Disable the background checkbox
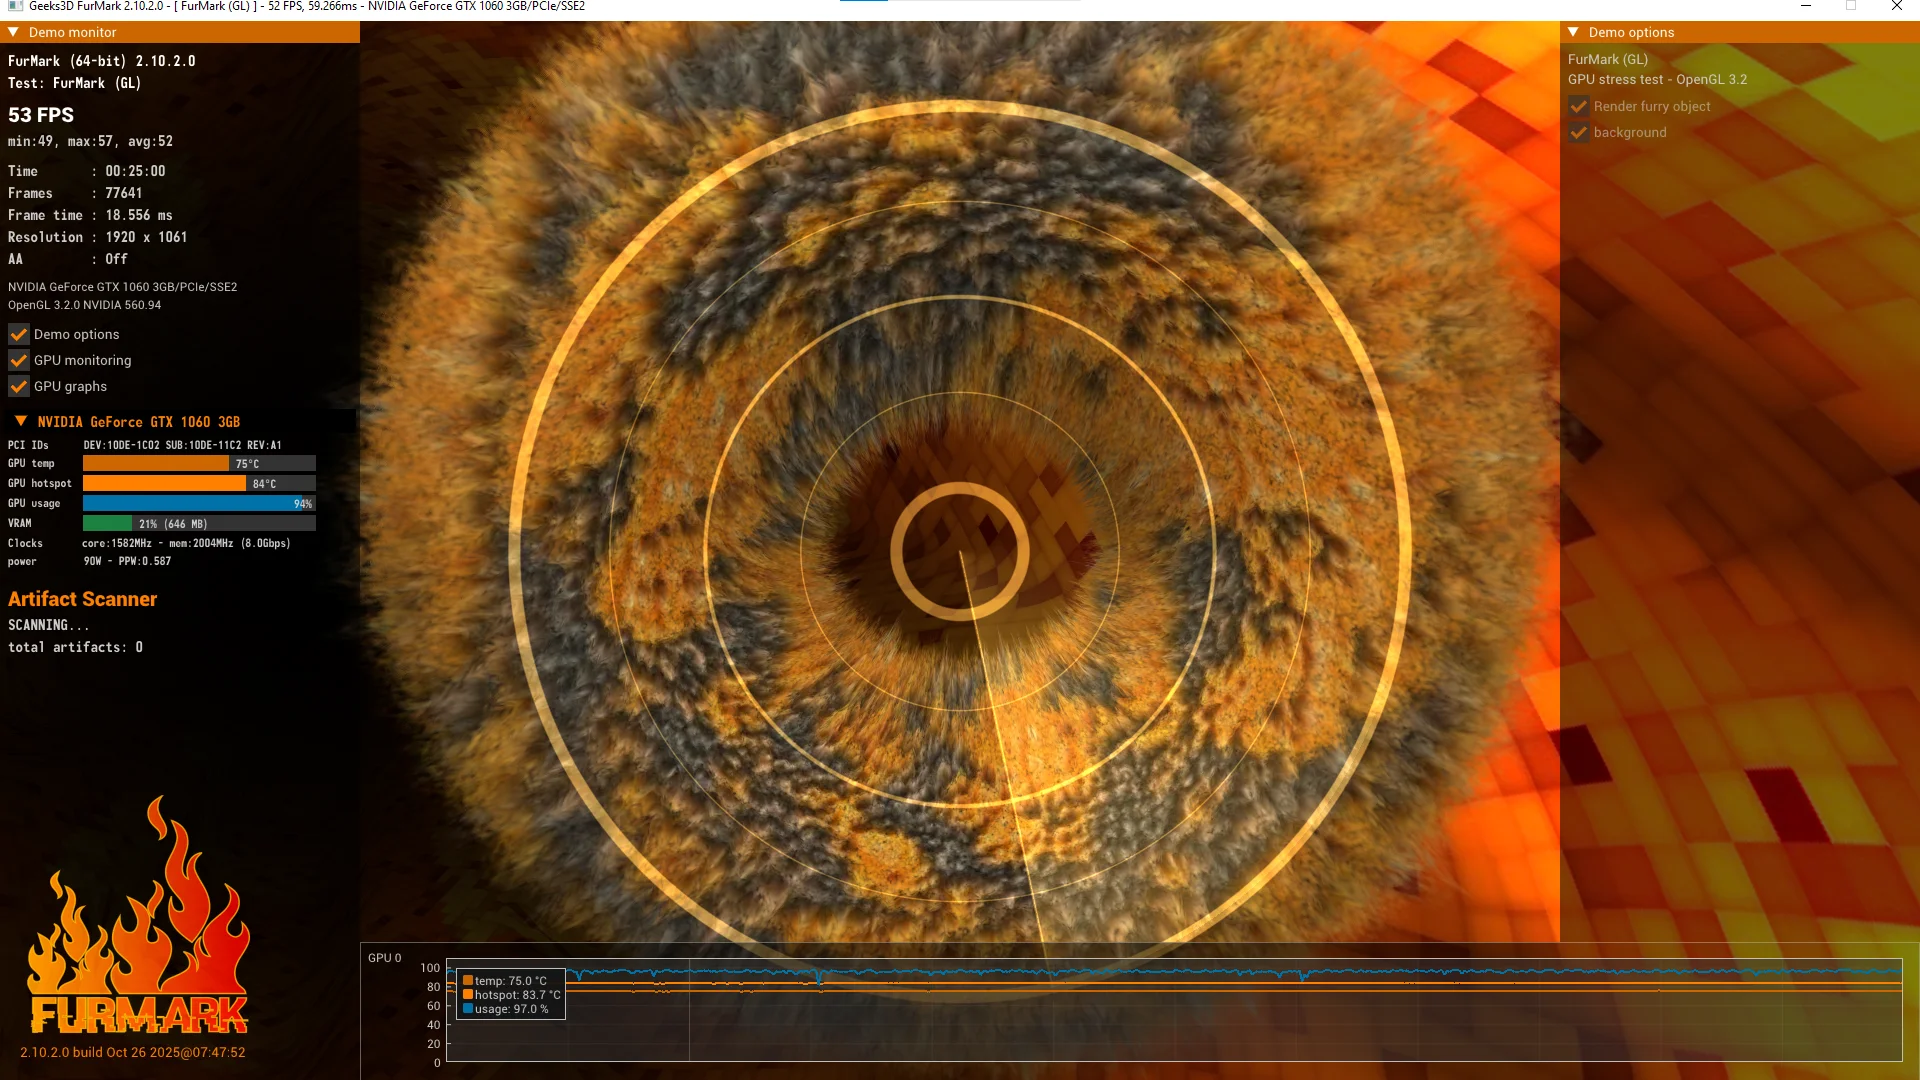Viewport: 1920px width, 1080px height. point(1579,132)
